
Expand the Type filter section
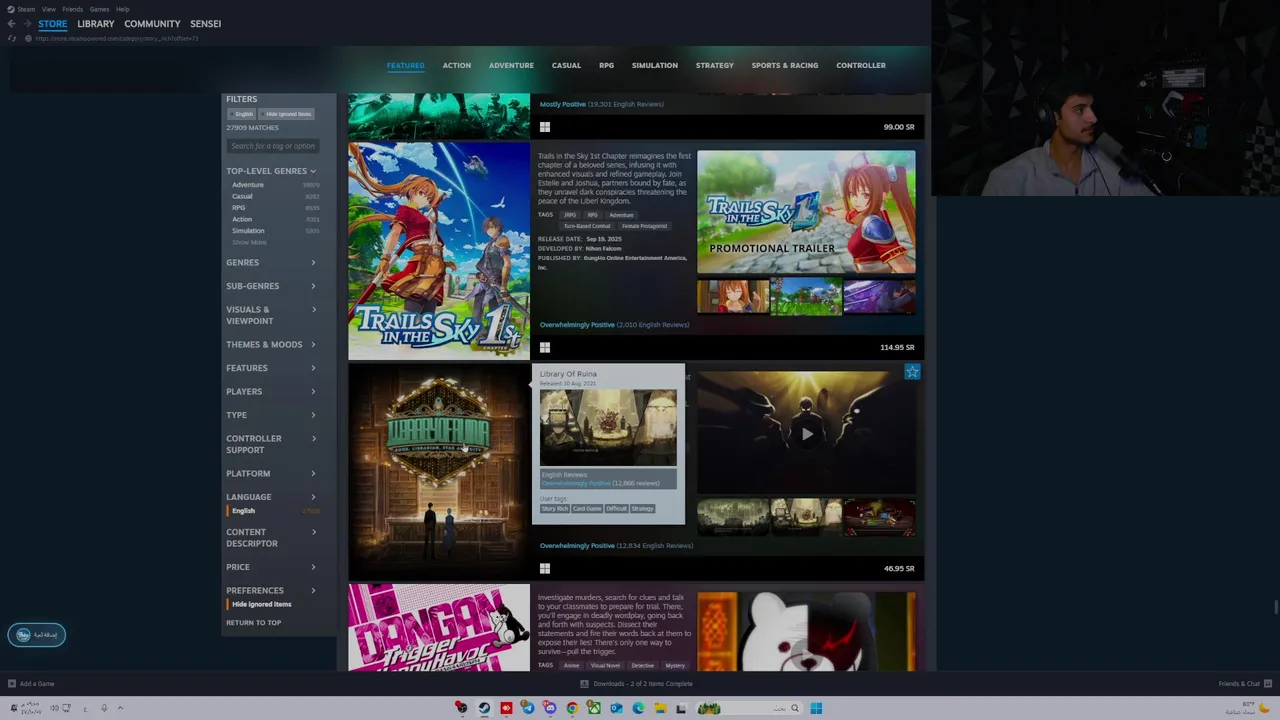pyautogui.click(x=271, y=415)
